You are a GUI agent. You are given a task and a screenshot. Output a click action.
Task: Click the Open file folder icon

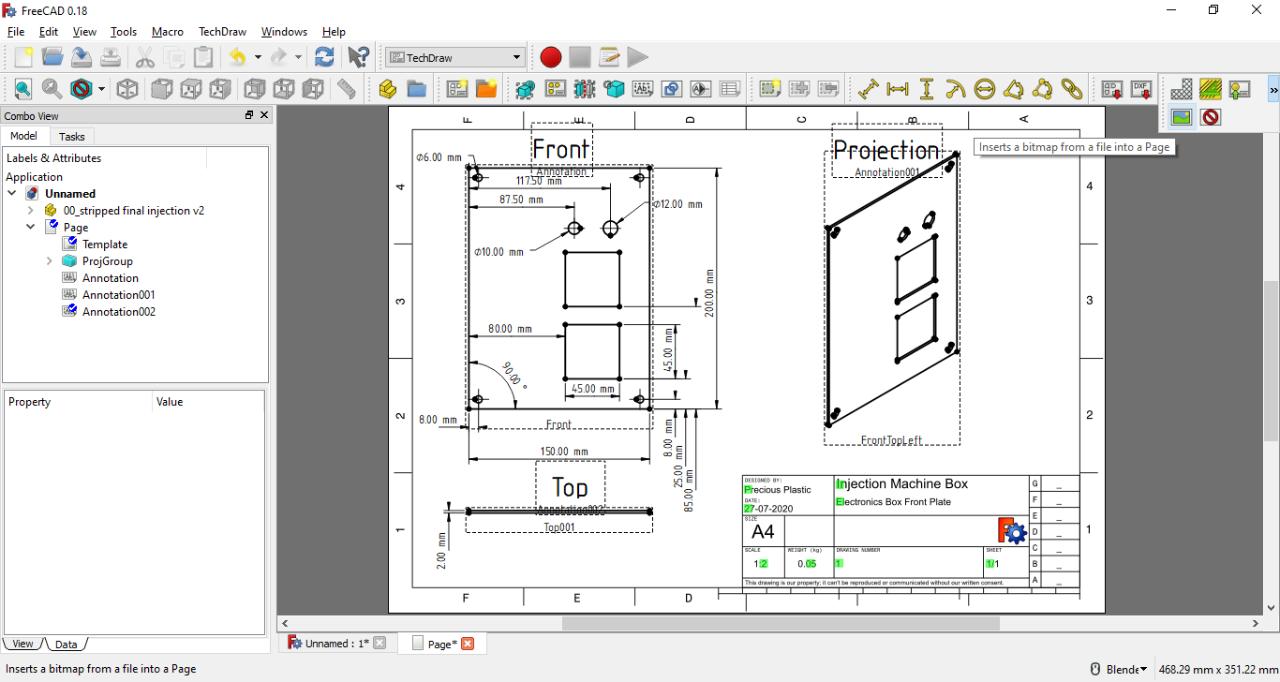tap(52, 58)
